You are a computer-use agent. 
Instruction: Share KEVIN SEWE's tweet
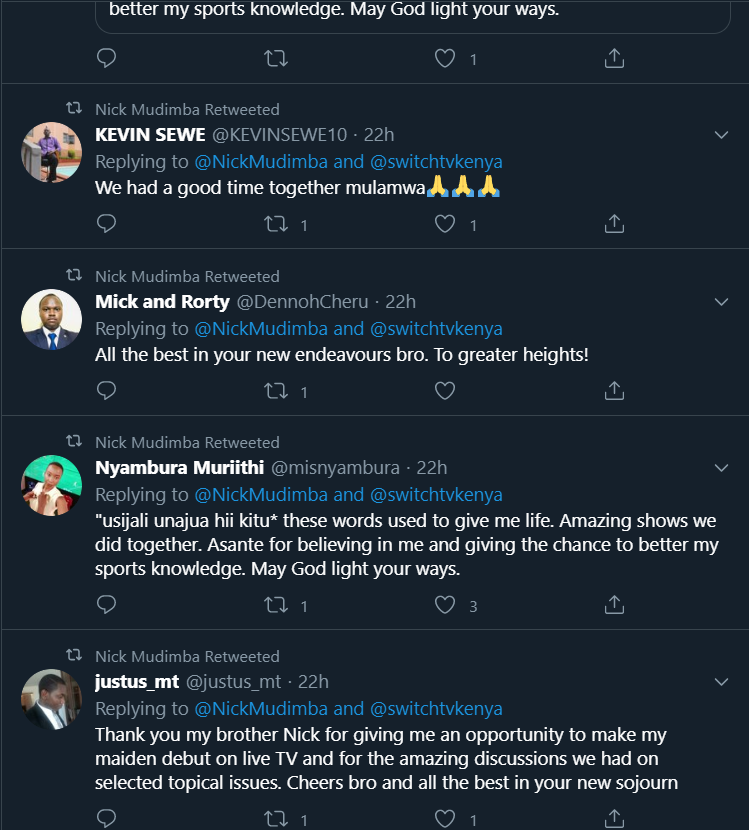tap(615, 224)
